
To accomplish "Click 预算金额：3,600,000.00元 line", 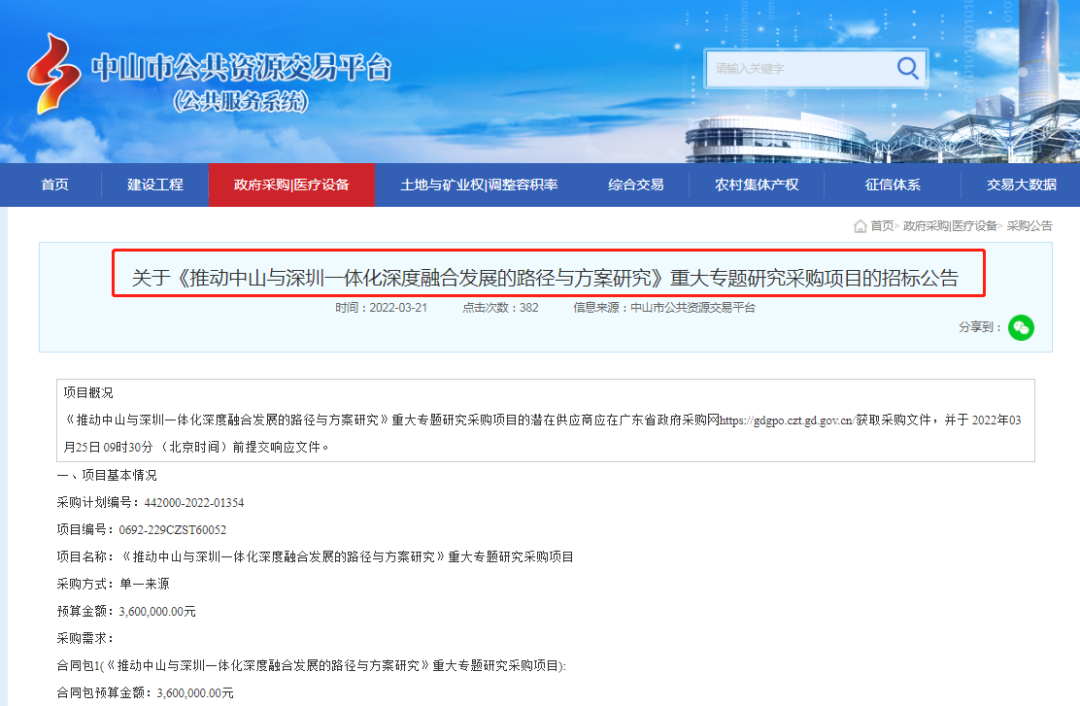I will [x=126, y=611].
